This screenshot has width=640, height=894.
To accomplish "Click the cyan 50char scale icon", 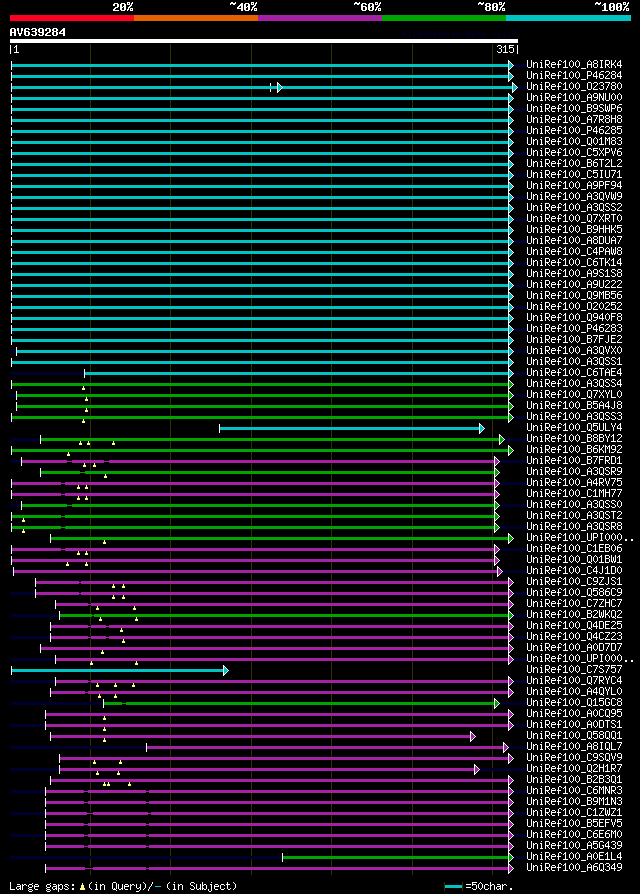I will (454, 887).
